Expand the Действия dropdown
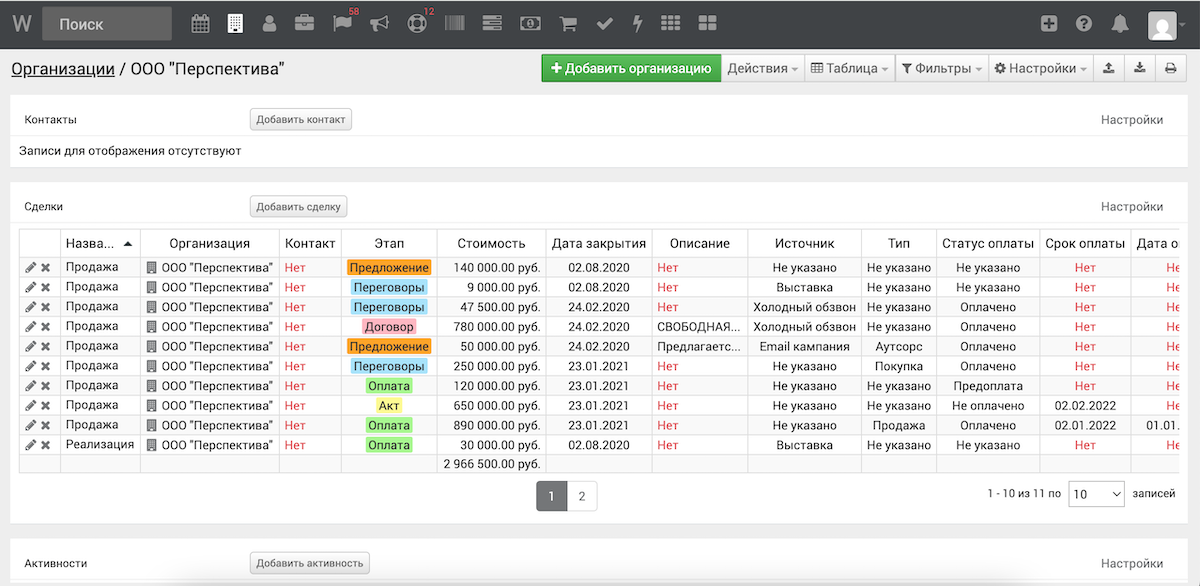The width and height of the screenshot is (1200, 586). coord(762,68)
